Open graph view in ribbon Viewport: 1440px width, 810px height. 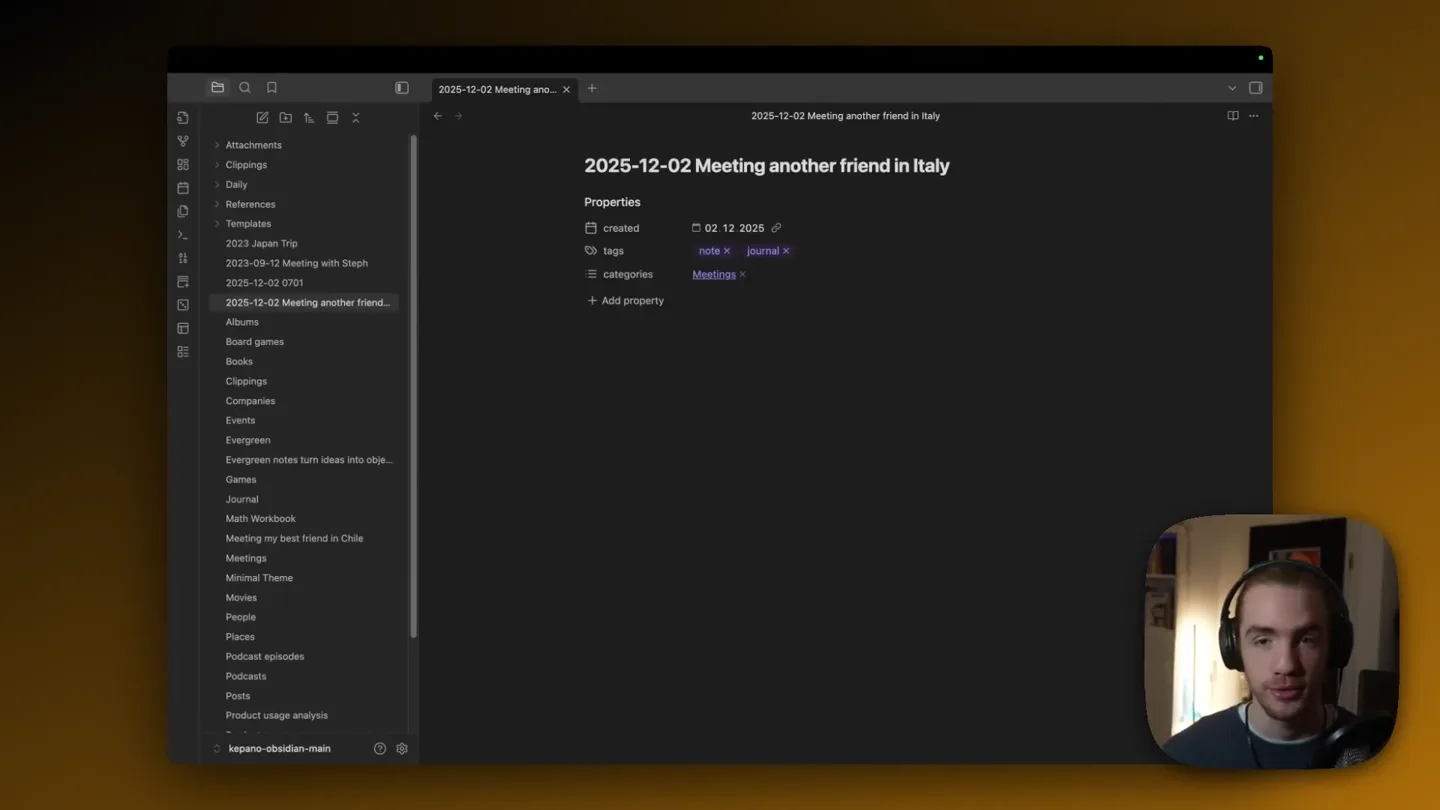pyautogui.click(x=183, y=141)
